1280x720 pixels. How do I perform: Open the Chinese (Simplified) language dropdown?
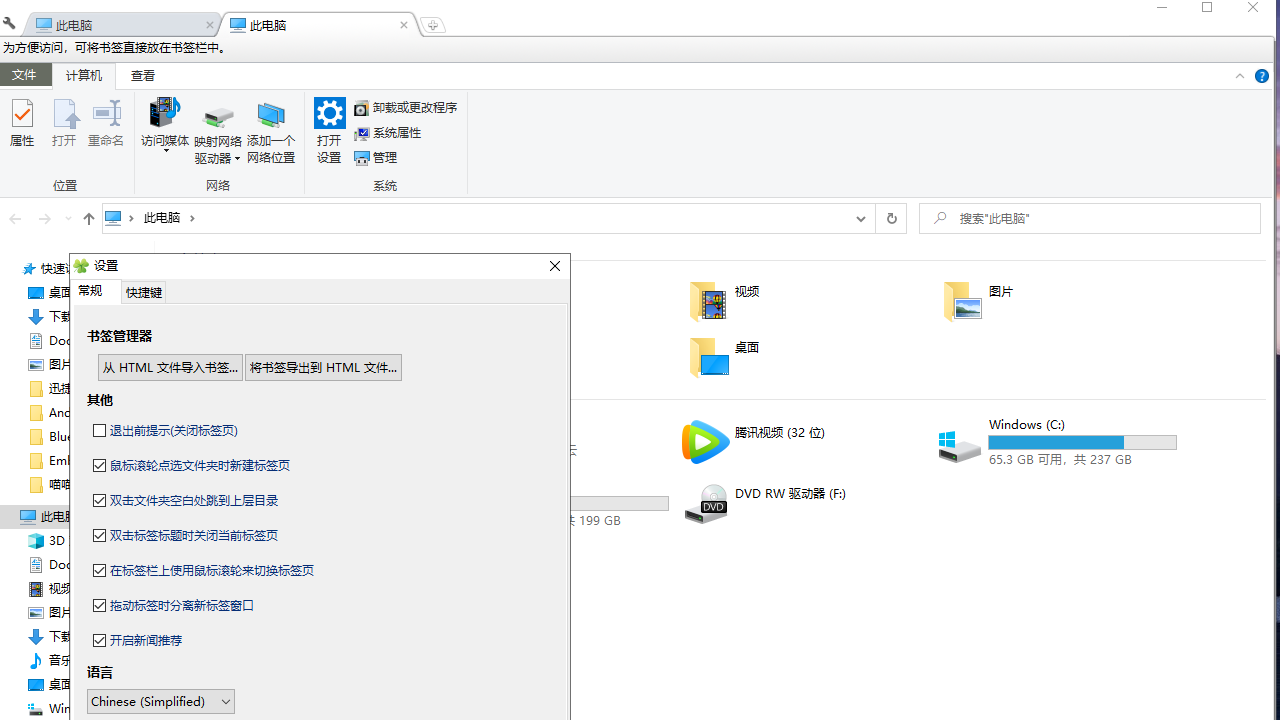160,701
